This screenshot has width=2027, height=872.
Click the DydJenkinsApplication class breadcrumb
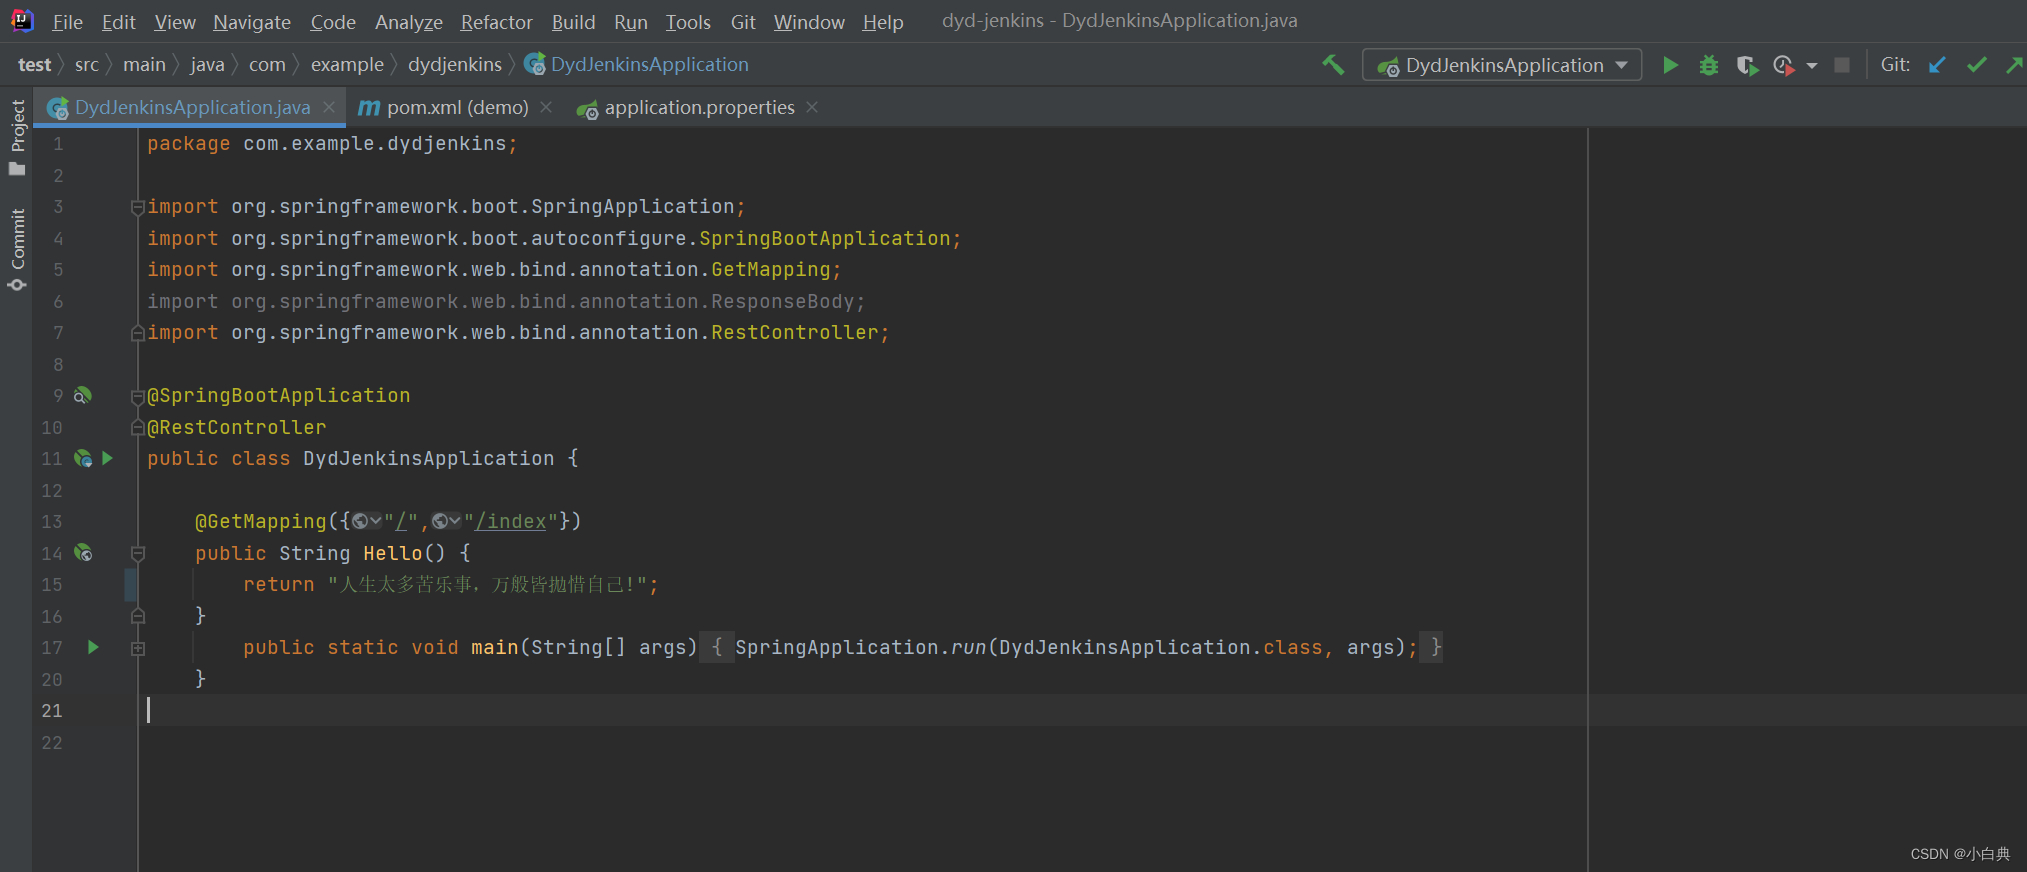pos(637,65)
